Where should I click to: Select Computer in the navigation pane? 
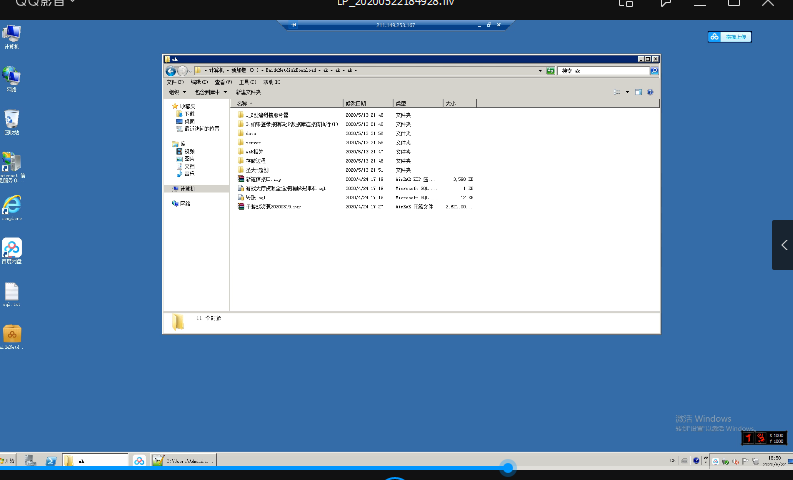[187, 188]
